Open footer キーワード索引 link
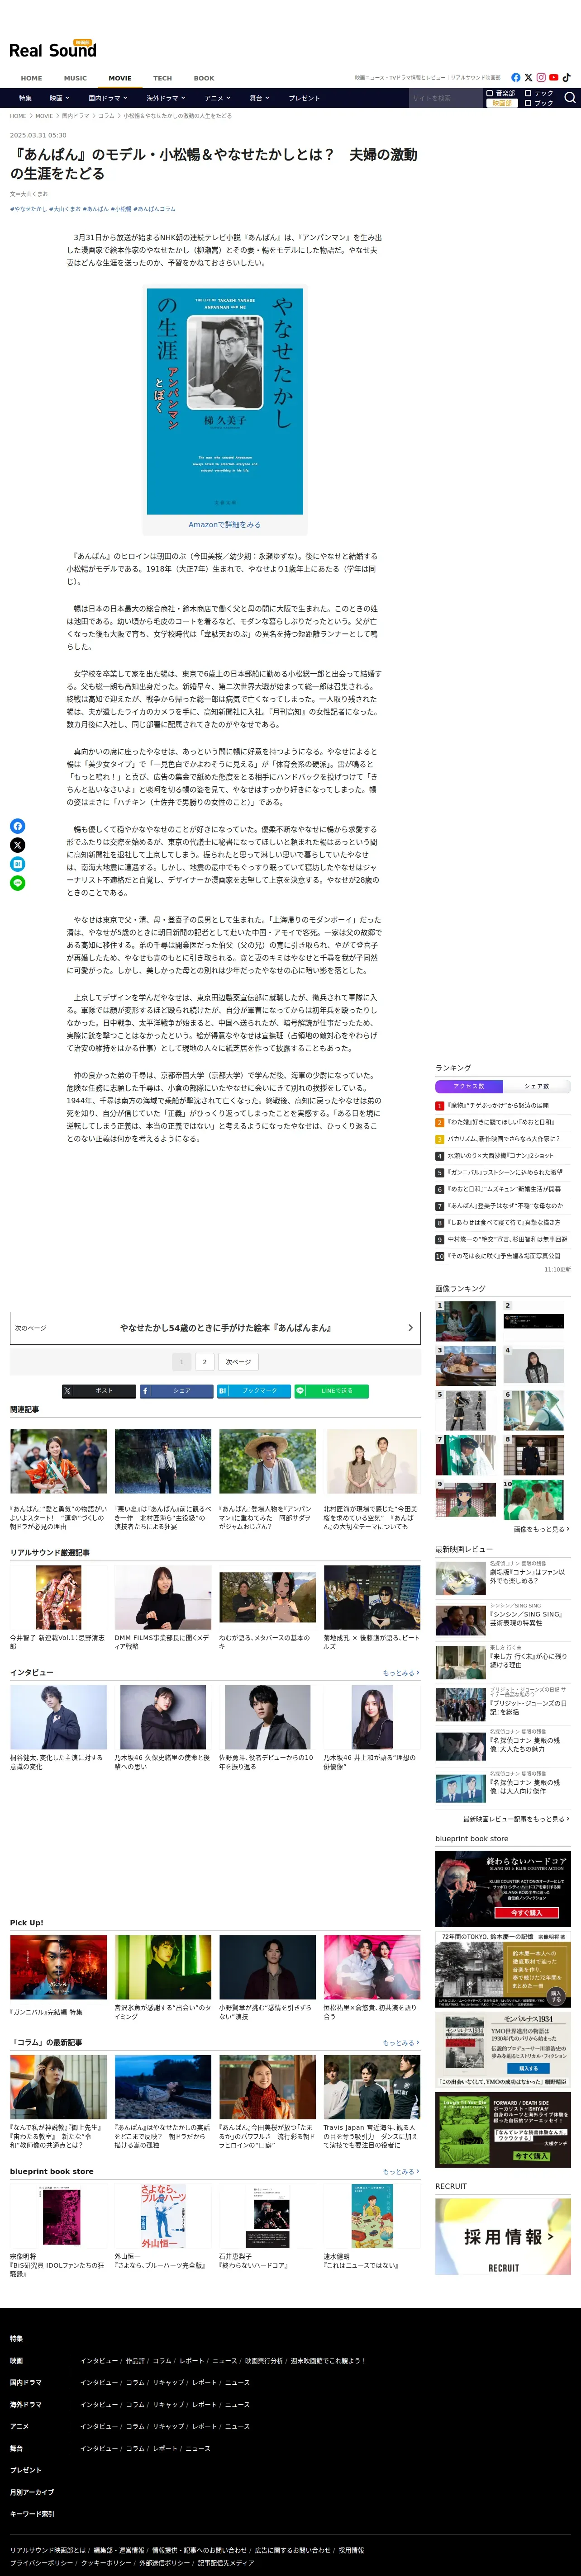The width and height of the screenshot is (581, 2576). click(x=32, y=2514)
